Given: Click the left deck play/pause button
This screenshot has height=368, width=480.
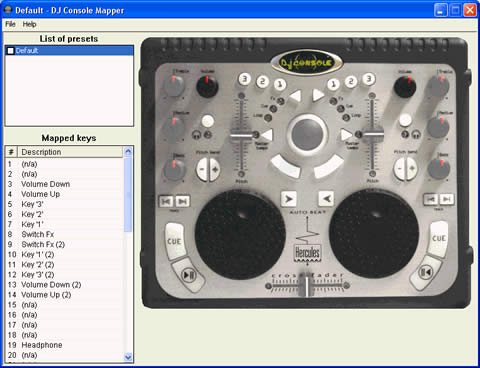Looking at the screenshot, I should 189,275.
